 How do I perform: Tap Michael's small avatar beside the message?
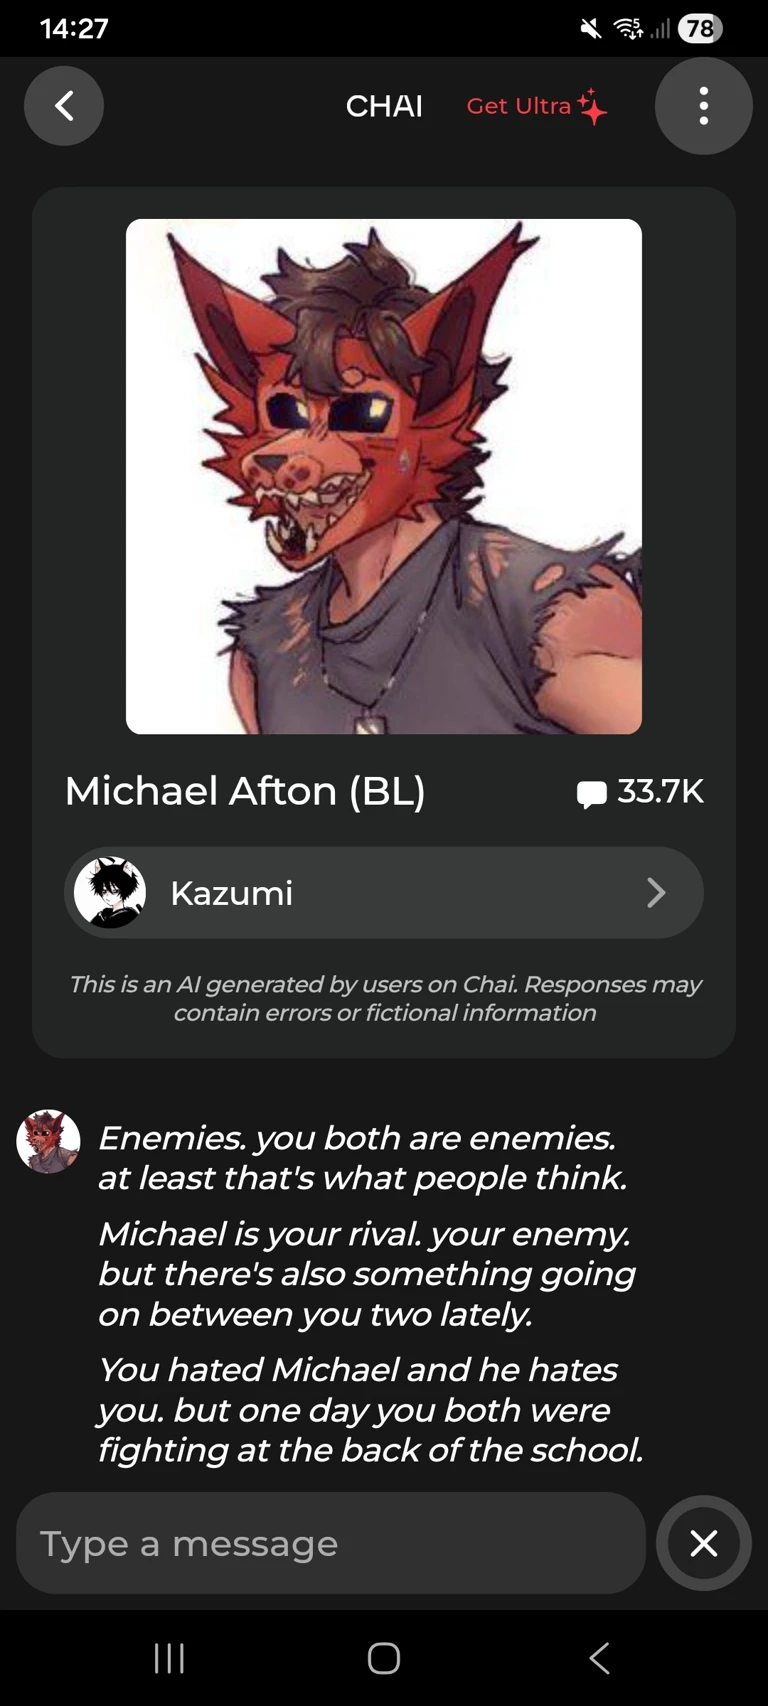[48, 1141]
